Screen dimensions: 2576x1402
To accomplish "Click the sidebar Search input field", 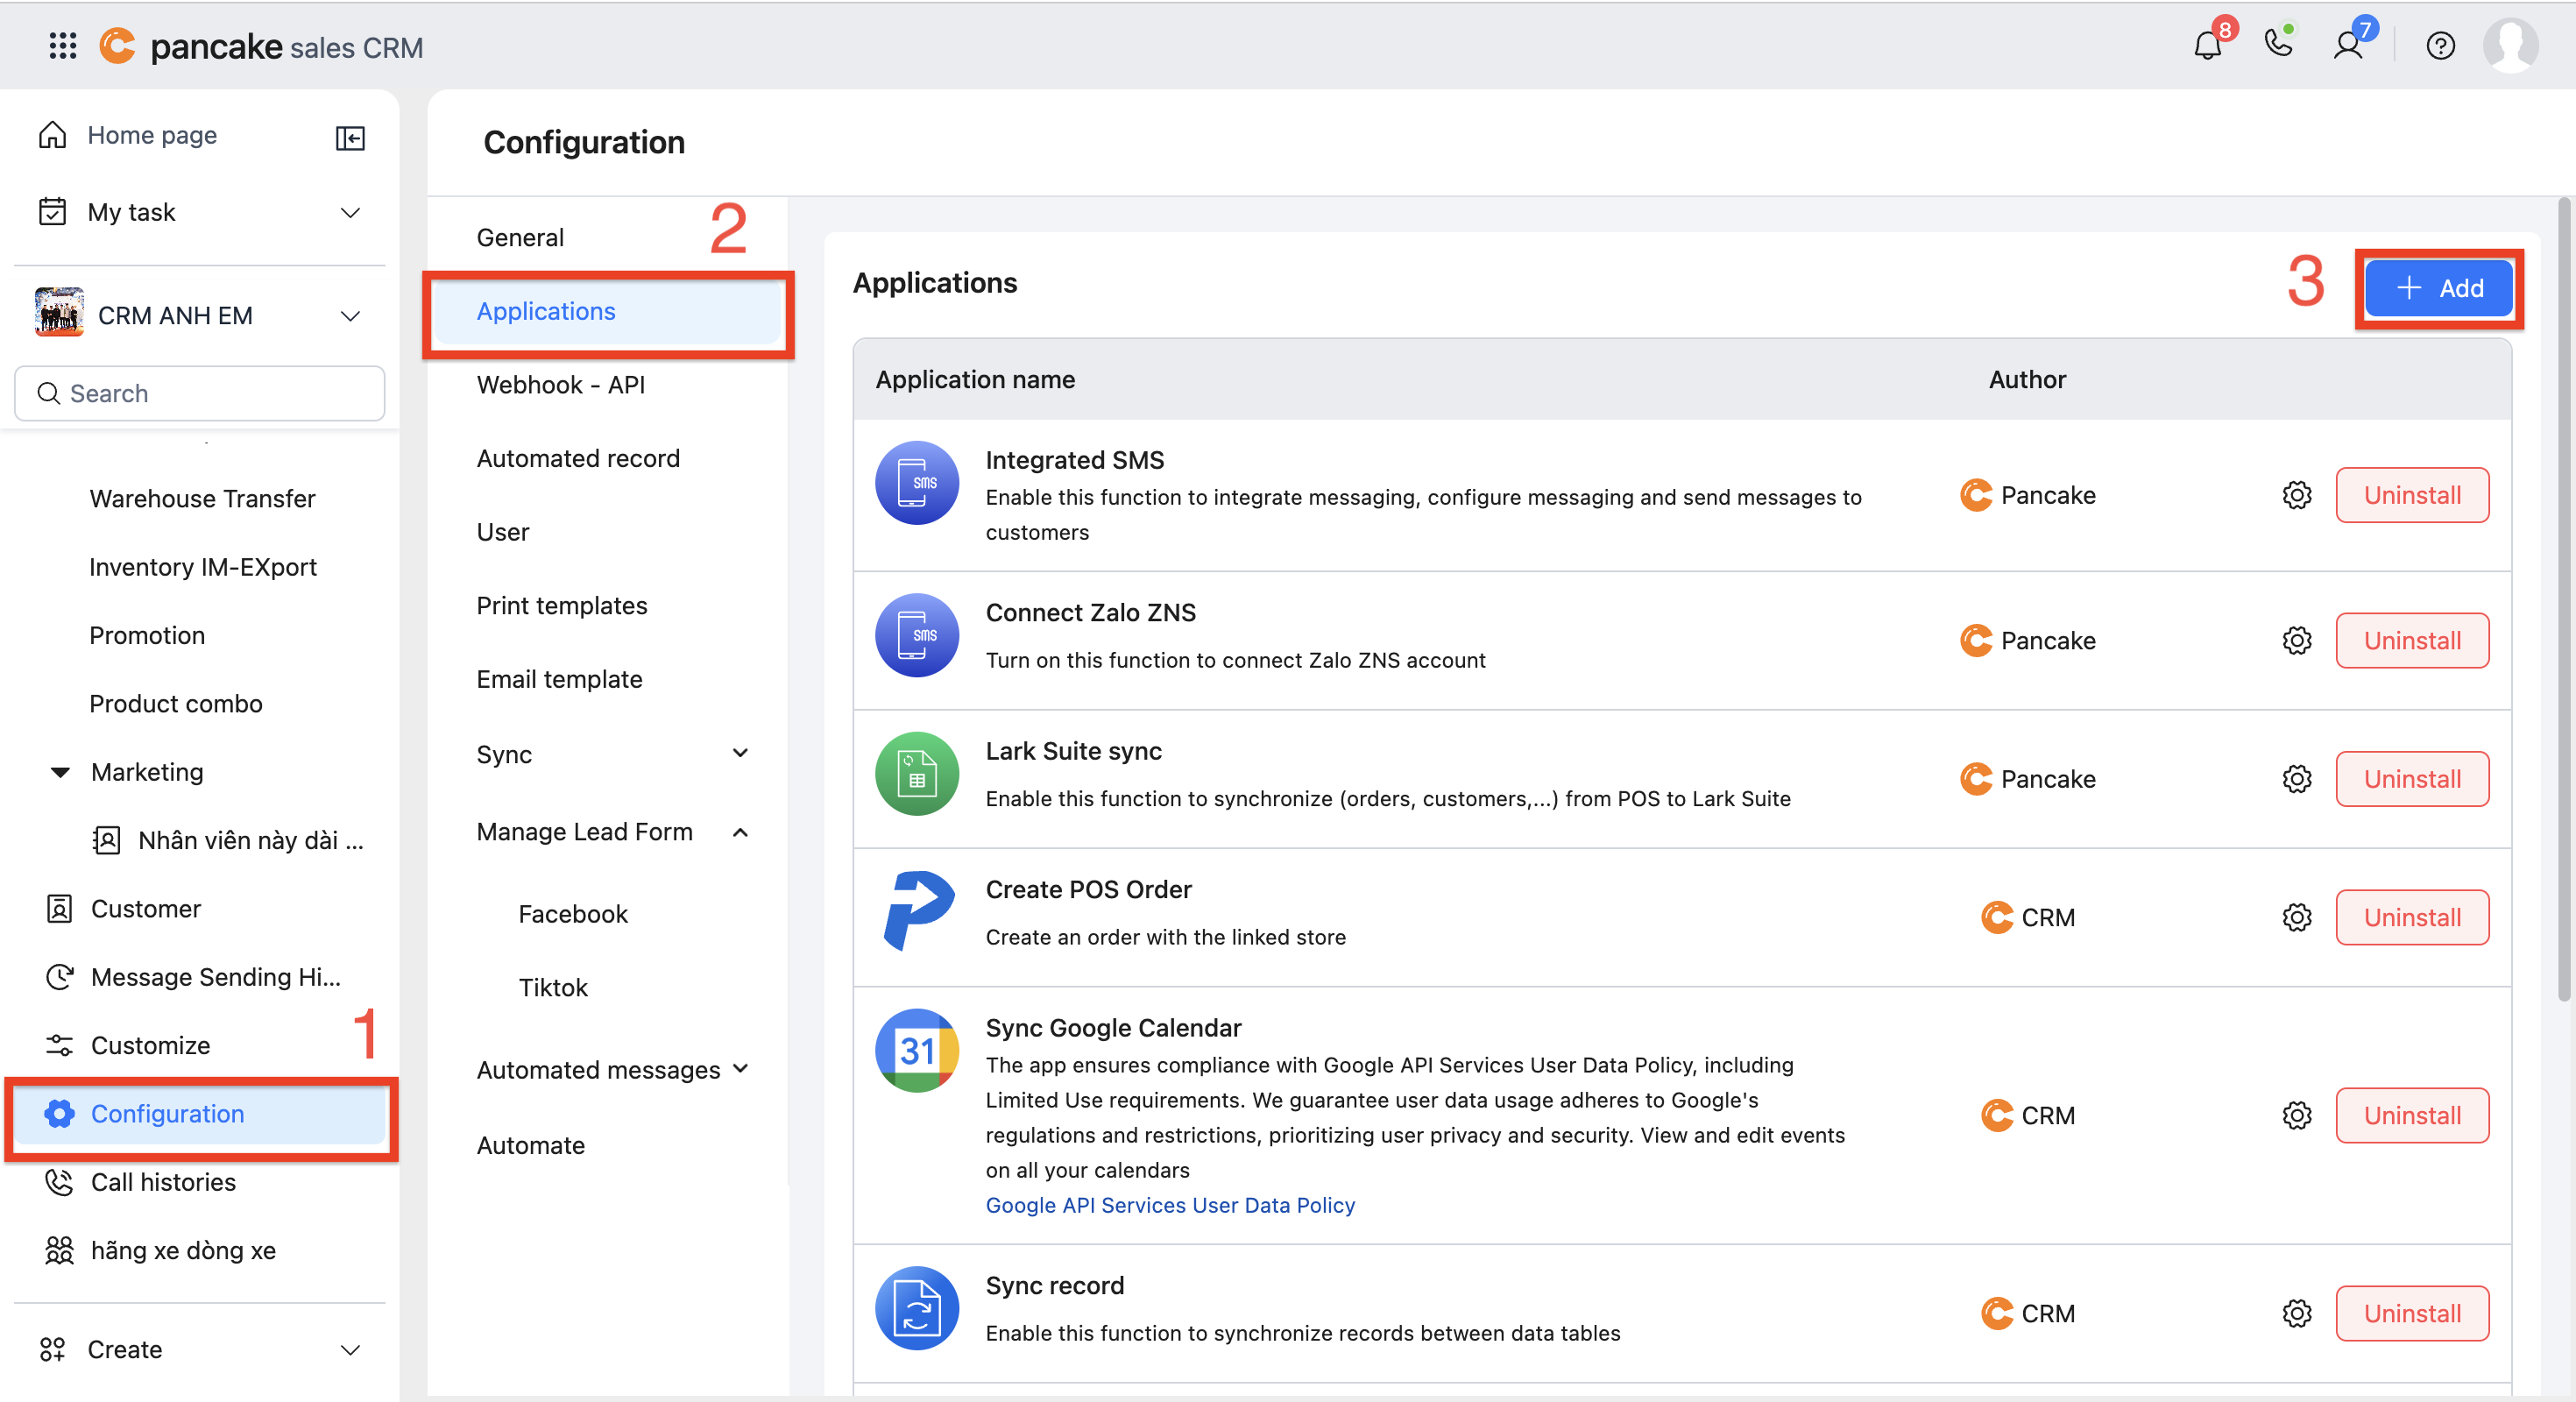I will pos(200,393).
